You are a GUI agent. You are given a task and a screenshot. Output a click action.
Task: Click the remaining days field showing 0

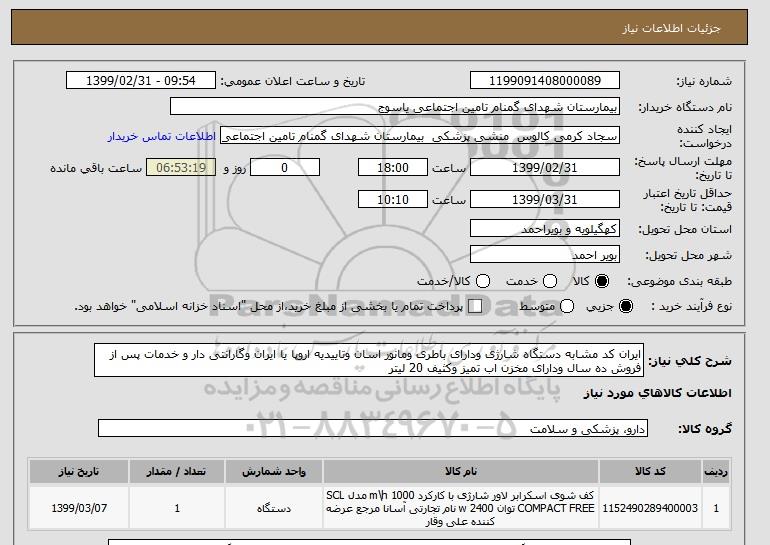click(x=285, y=167)
